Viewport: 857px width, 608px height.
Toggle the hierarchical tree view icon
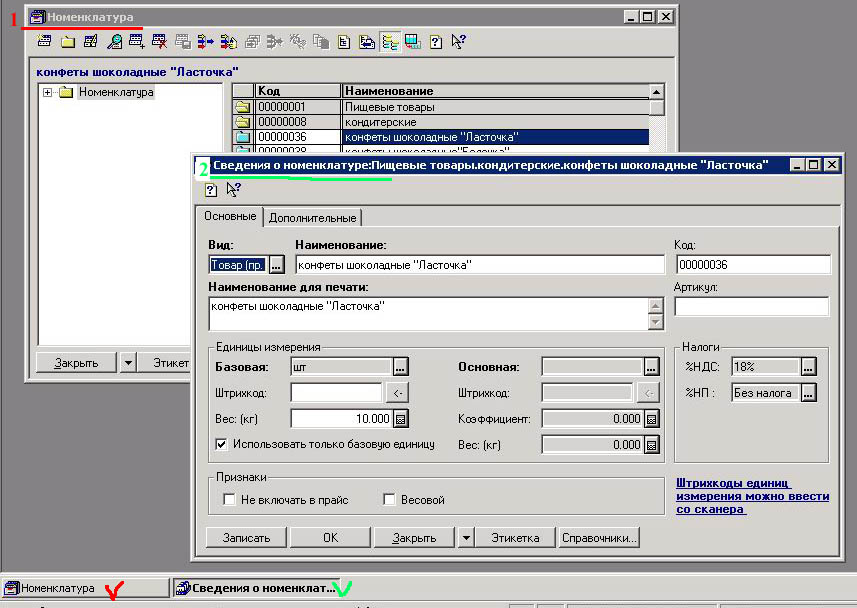click(x=390, y=42)
